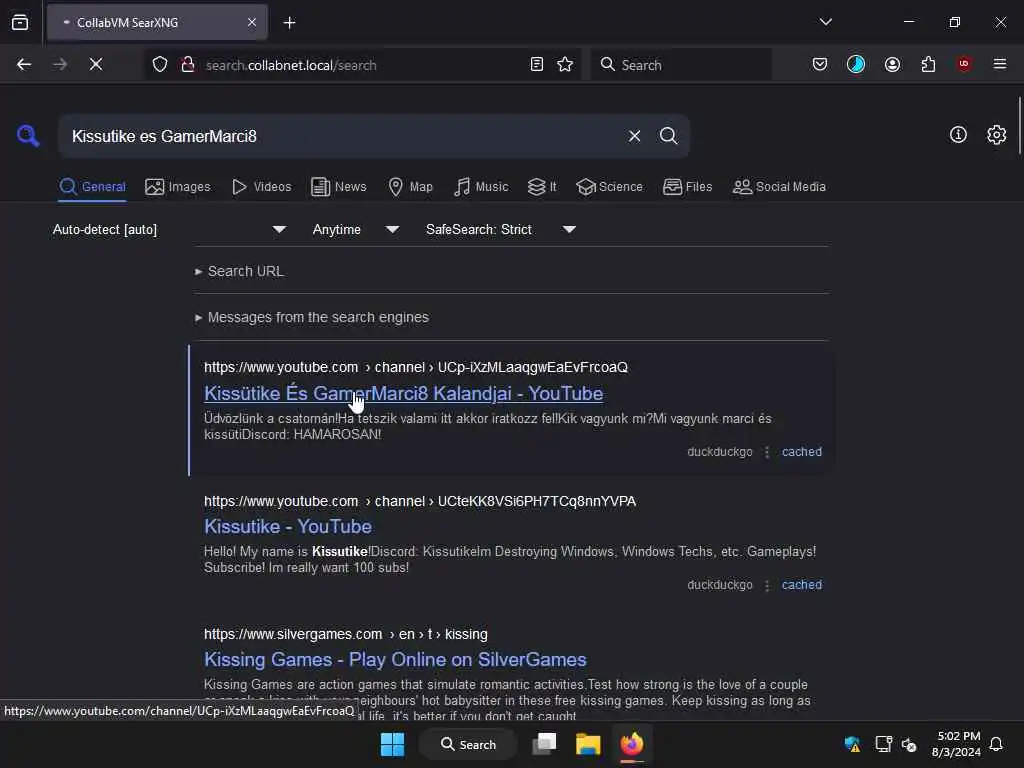This screenshot has width=1024, height=768.
Task: View site security lock information
Action: pyautogui.click(x=187, y=64)
